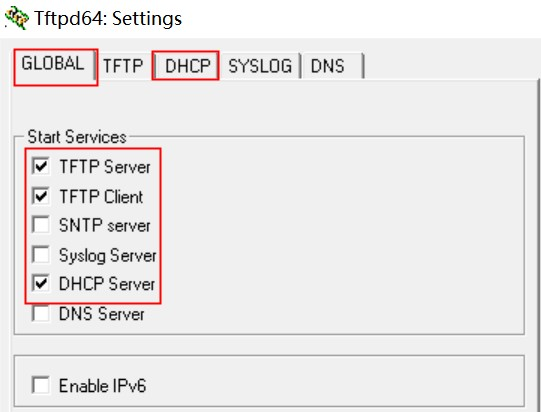Click the 'Syslog Server' label text
The image size is (541, 412).
pos(108,256)
